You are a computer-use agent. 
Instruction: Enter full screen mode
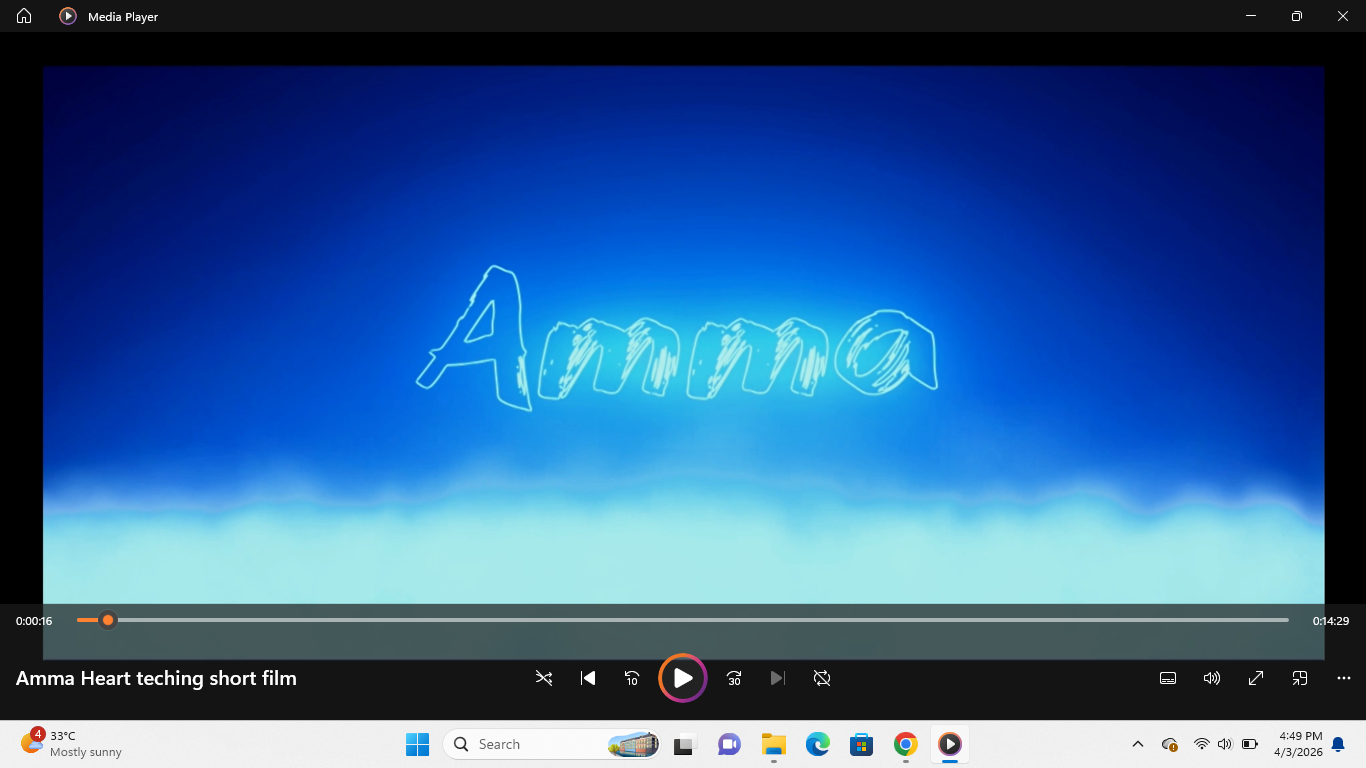coord(1256,678)
